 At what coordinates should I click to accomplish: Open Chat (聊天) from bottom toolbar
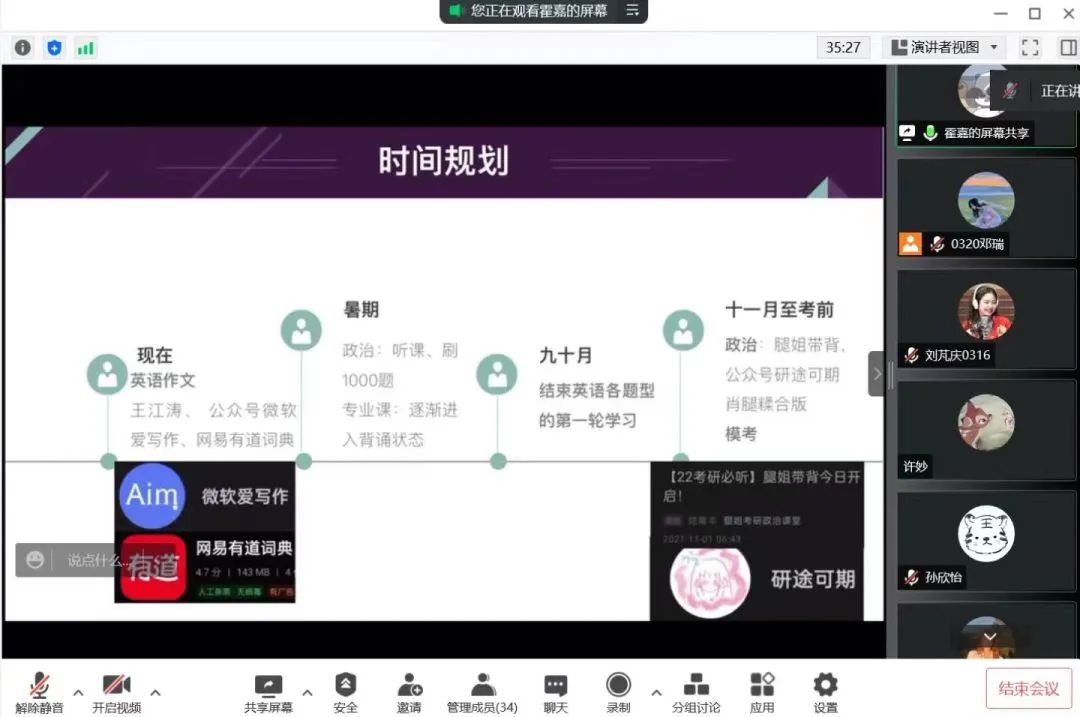tap(555, 692)
